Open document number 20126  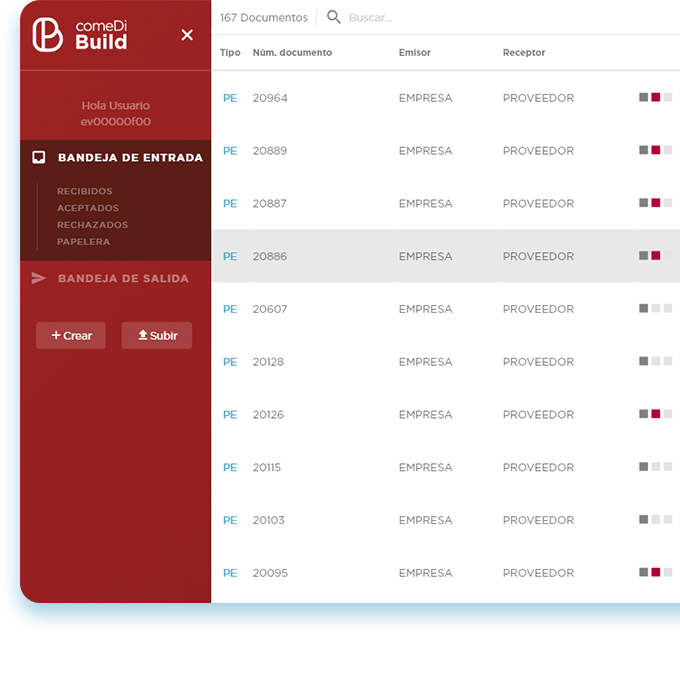coord(268,415)
